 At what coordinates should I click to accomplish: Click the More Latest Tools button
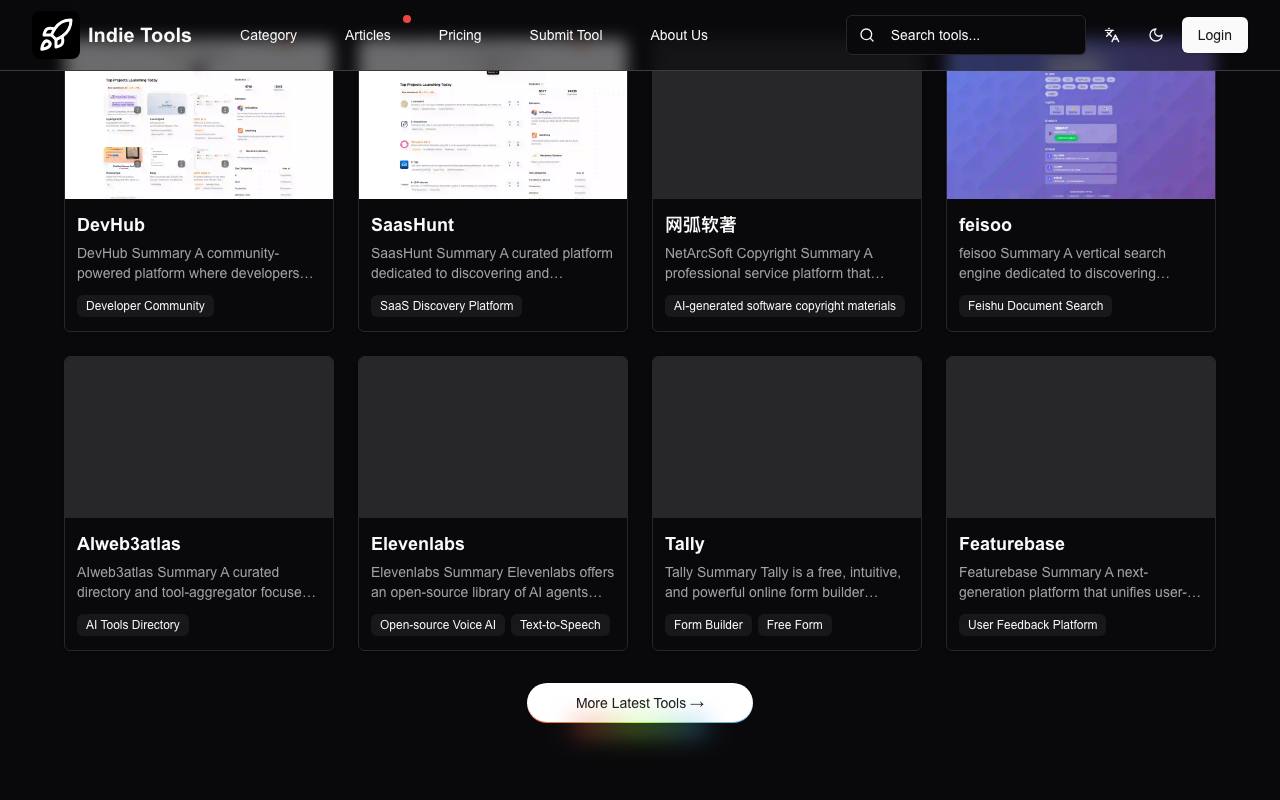tap(640, 703)
